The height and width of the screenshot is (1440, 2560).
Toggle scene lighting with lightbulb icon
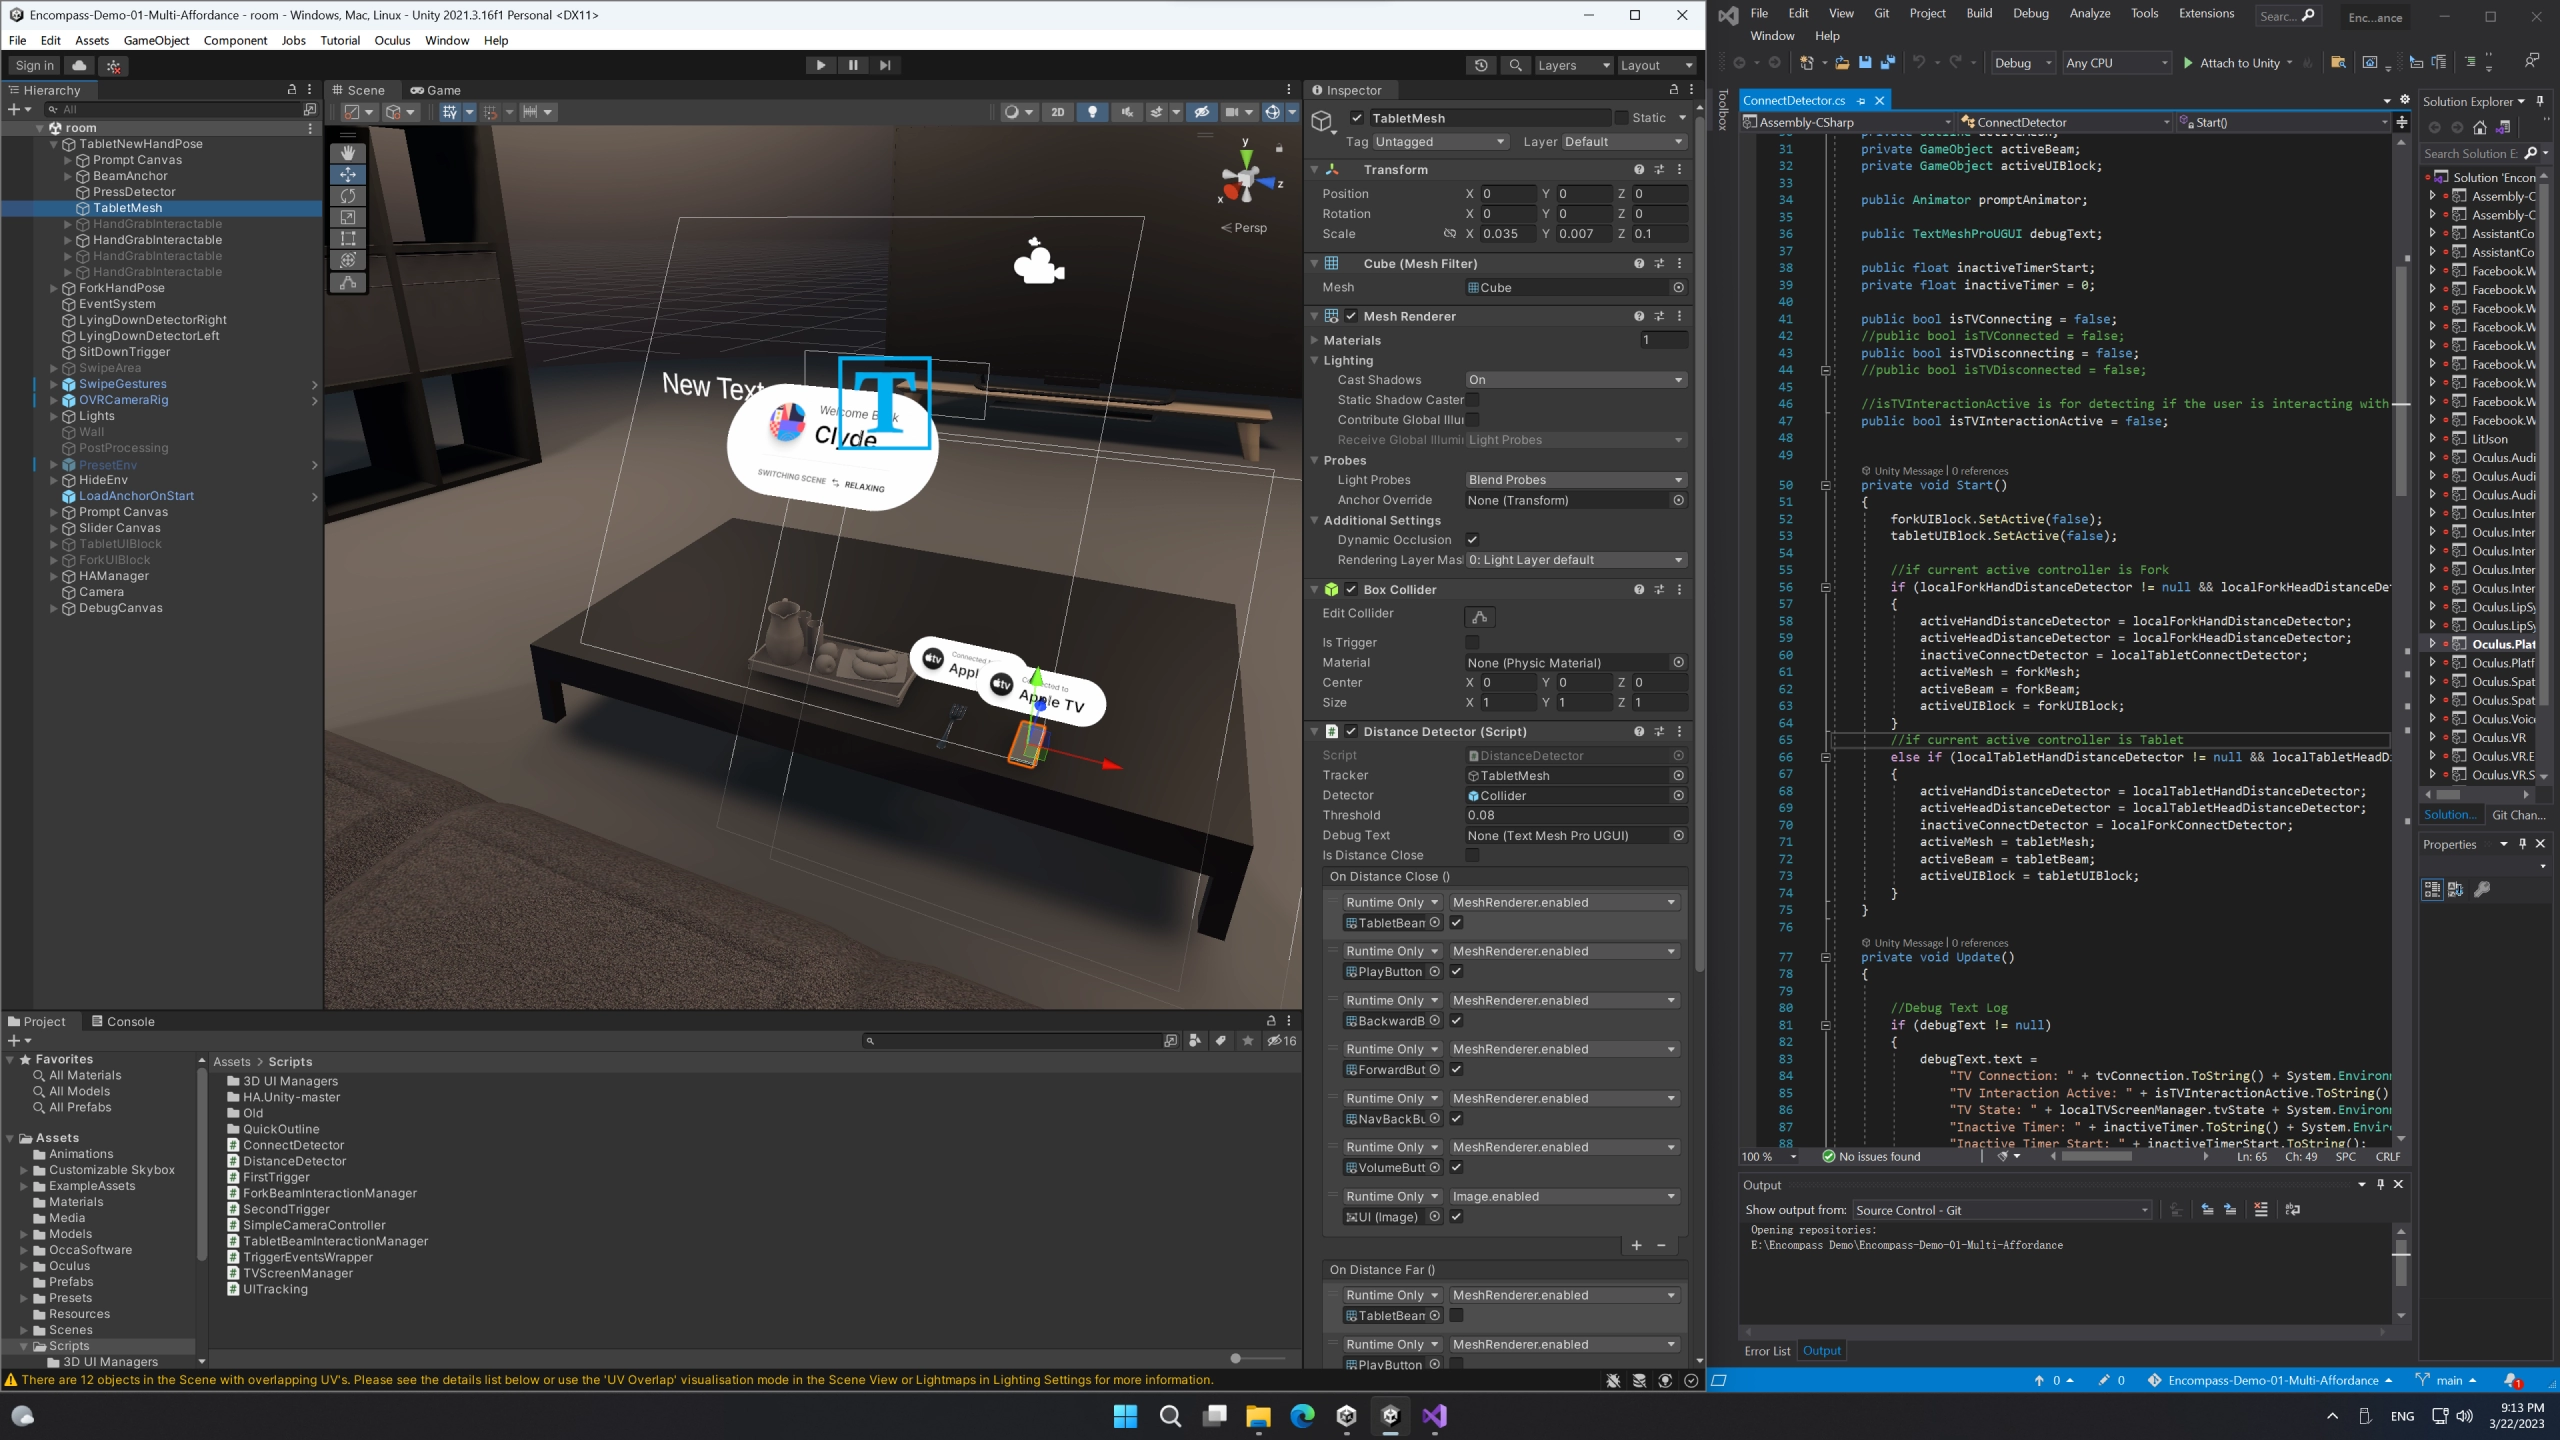(x=1092, y=112)
